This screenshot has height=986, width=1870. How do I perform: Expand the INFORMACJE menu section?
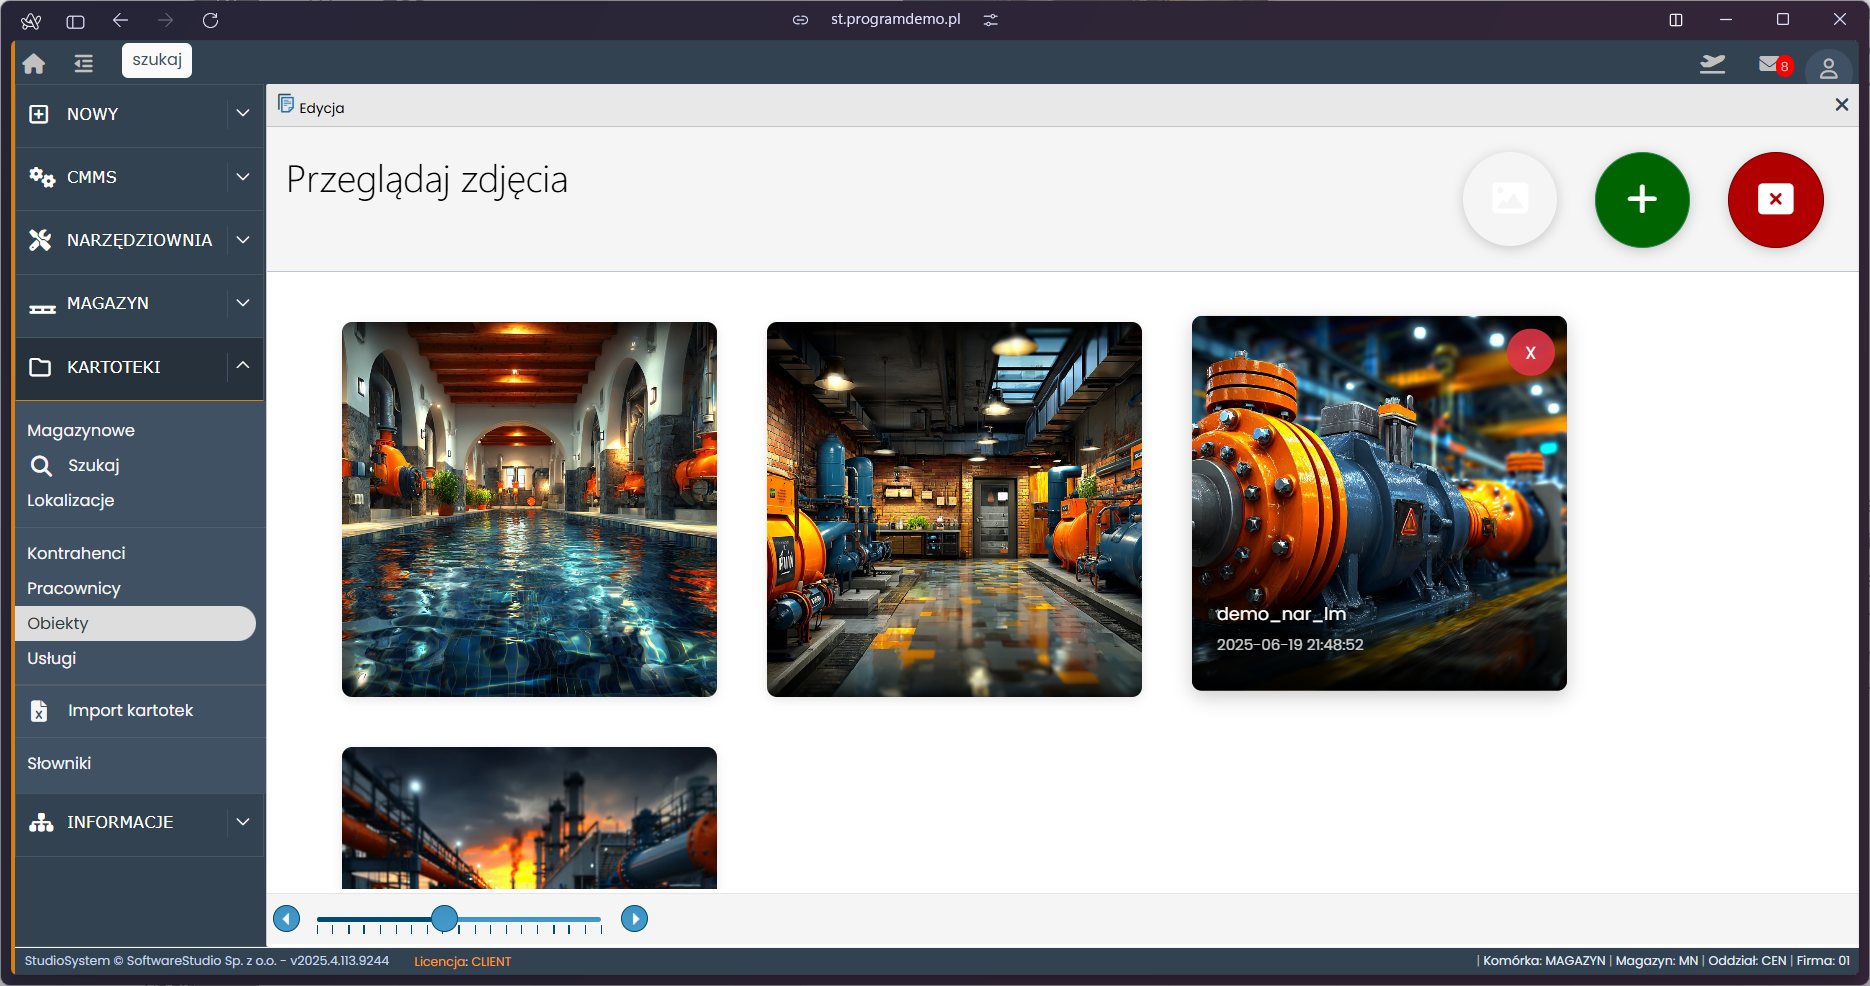(242, 822)
